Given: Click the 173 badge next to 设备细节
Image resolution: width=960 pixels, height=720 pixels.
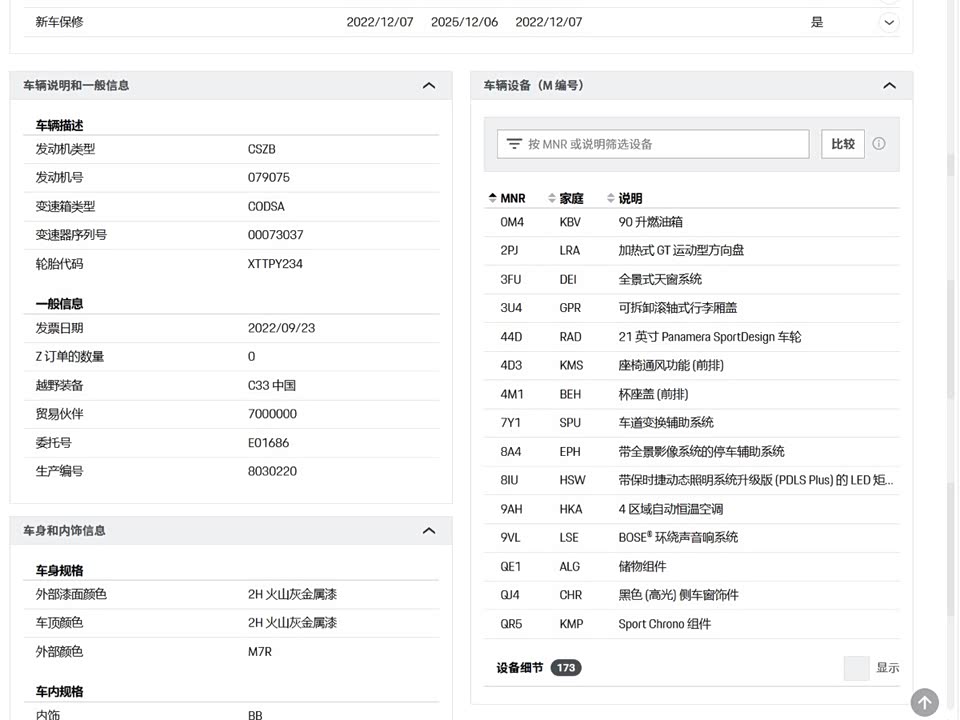Looking at the screenshot, I should point(566,668).
